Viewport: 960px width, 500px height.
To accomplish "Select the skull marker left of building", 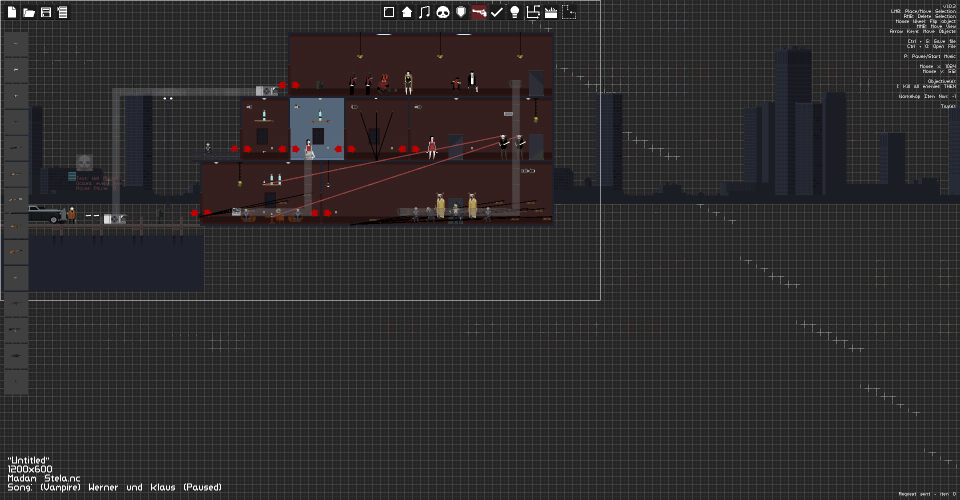I will click(84, 162).
